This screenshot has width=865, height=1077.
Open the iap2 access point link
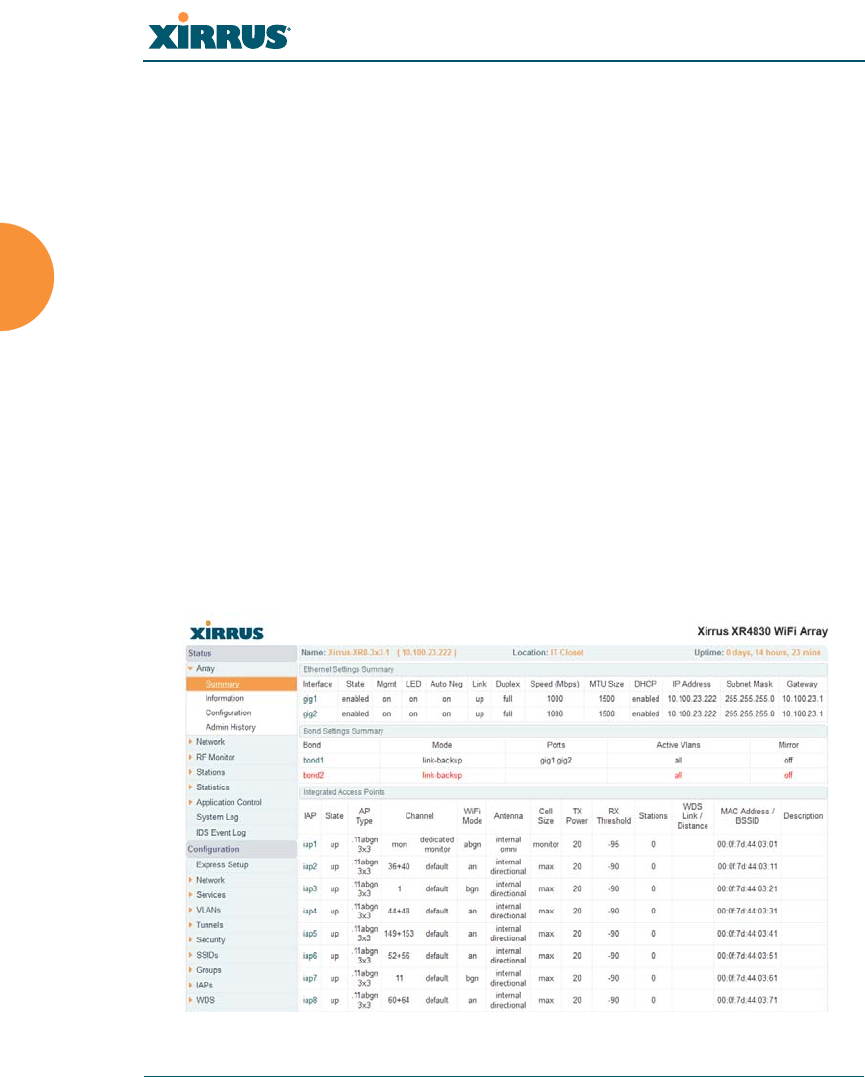310,867
